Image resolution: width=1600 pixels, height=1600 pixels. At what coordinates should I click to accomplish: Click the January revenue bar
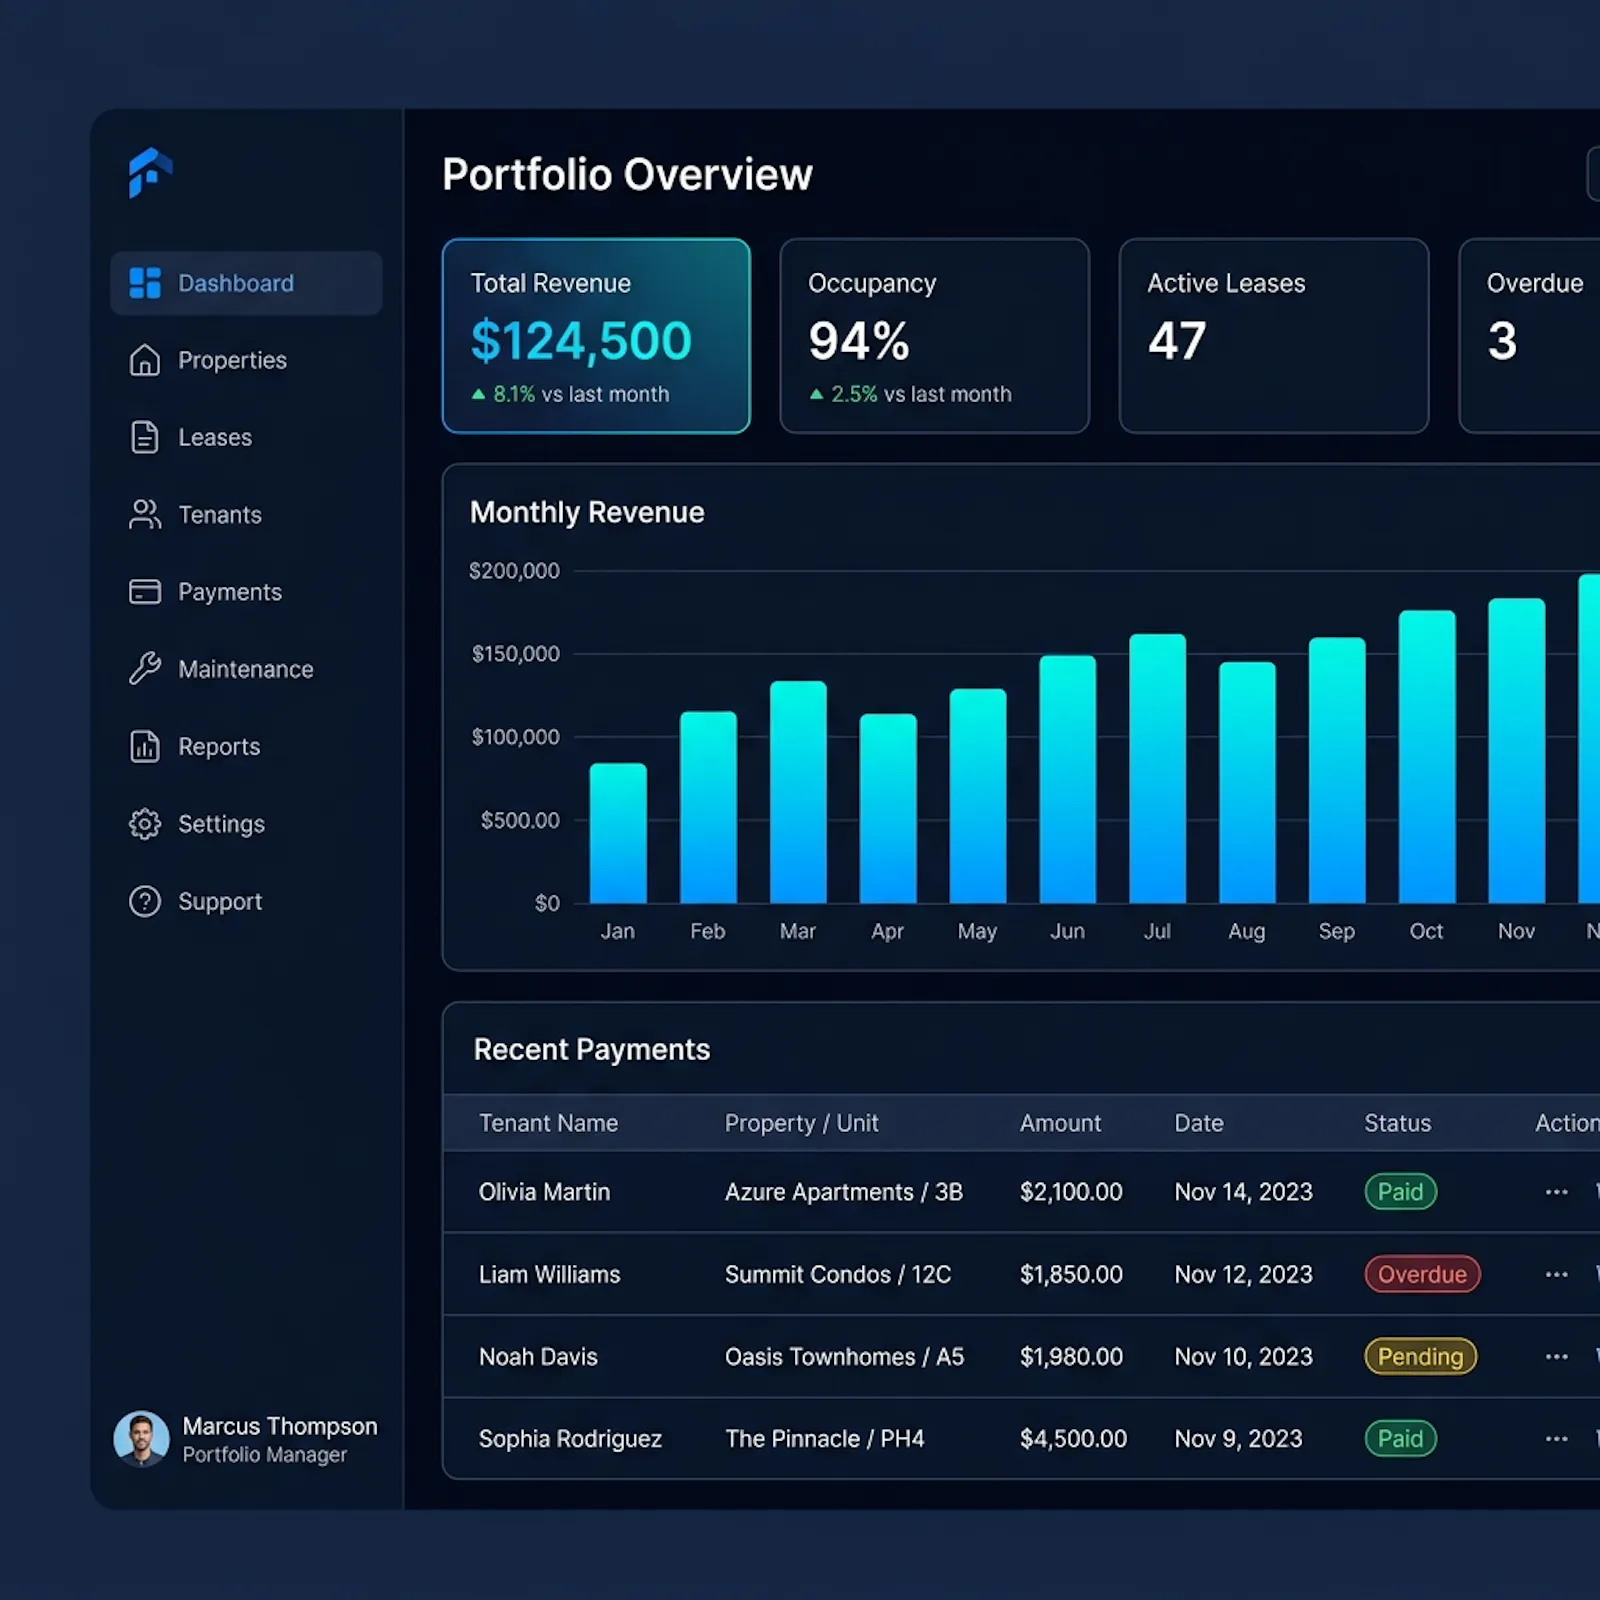pos(618,833)
